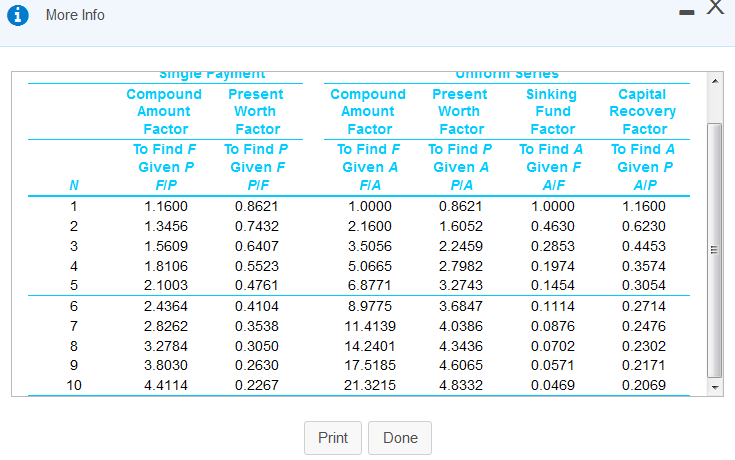Select the A/P column header
The height and width of the screenshot is (460, 735).
645,185
